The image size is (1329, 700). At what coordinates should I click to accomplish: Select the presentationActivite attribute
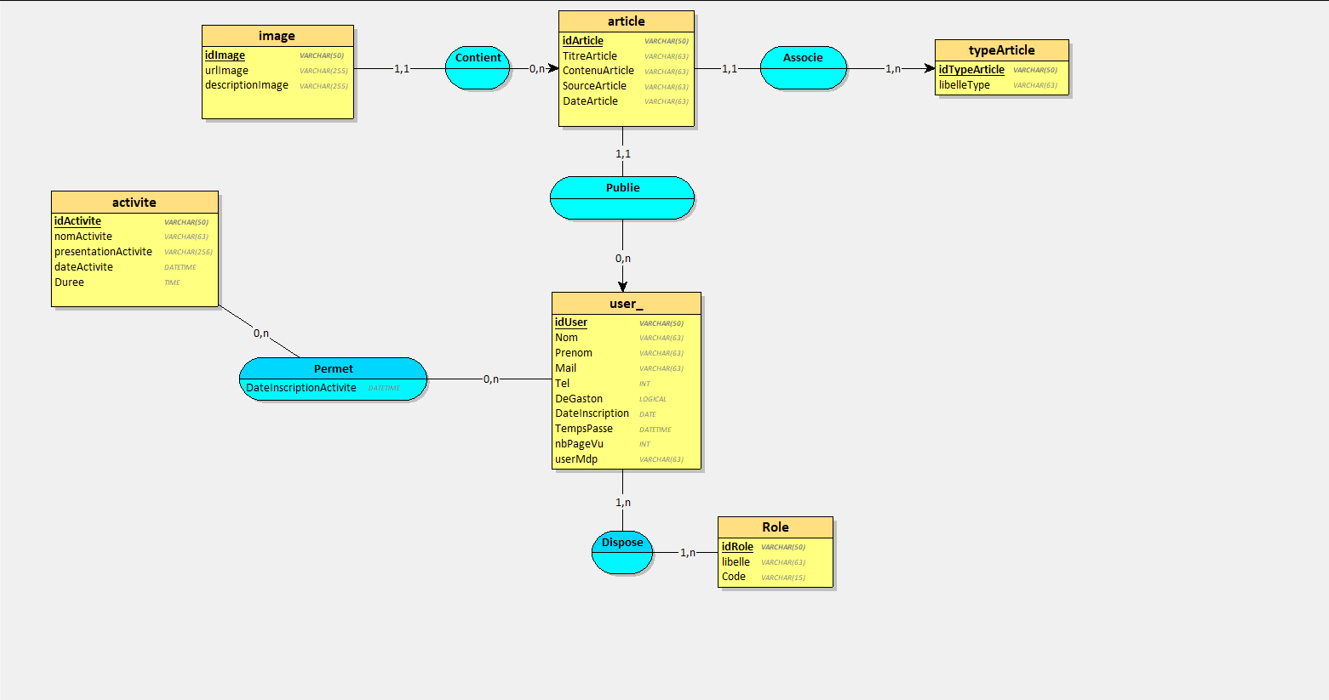pos(103,252)
